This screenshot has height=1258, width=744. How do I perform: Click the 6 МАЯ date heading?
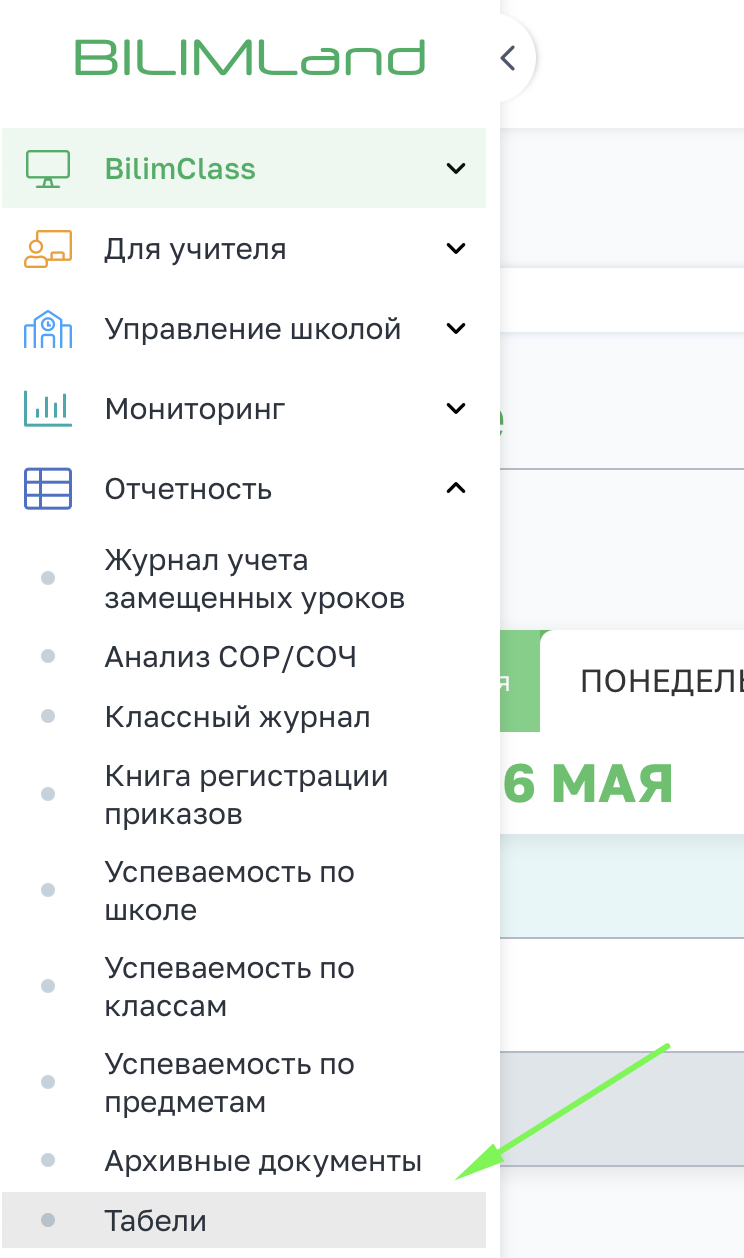(x=587, y=785)
